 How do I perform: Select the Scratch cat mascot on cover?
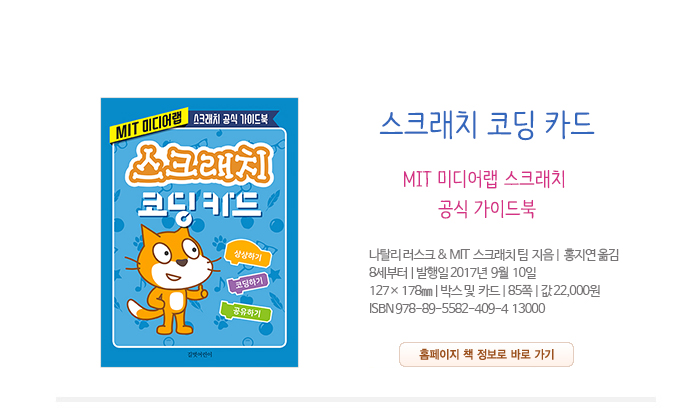171,280
